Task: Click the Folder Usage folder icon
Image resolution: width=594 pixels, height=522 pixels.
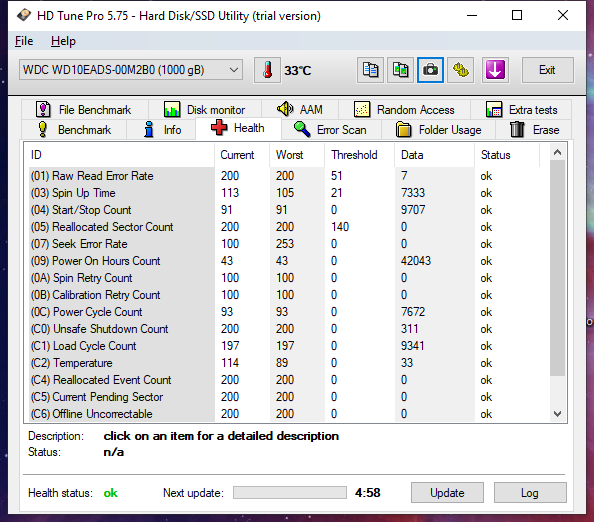Action: point(403,130)
